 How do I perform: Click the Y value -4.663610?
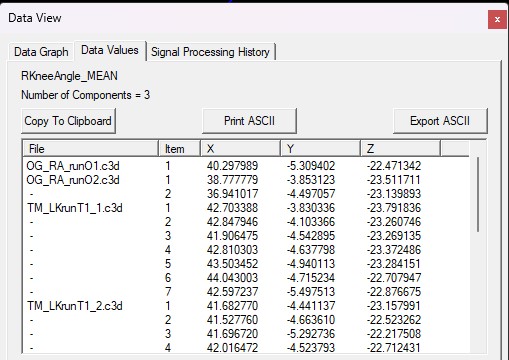pos(311,320)
